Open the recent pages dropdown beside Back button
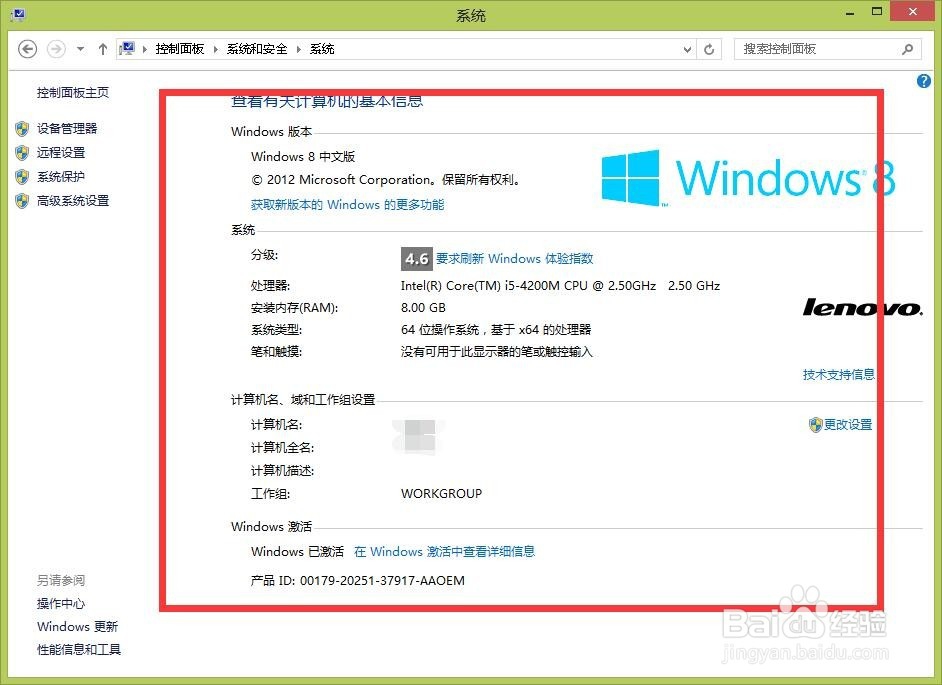This screenshot has width=942, height=685. point(78,48)
